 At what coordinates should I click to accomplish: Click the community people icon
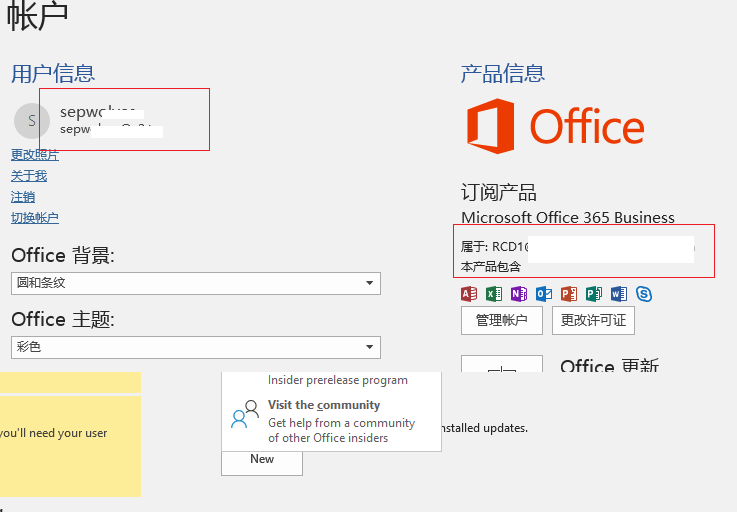[245, 414]
